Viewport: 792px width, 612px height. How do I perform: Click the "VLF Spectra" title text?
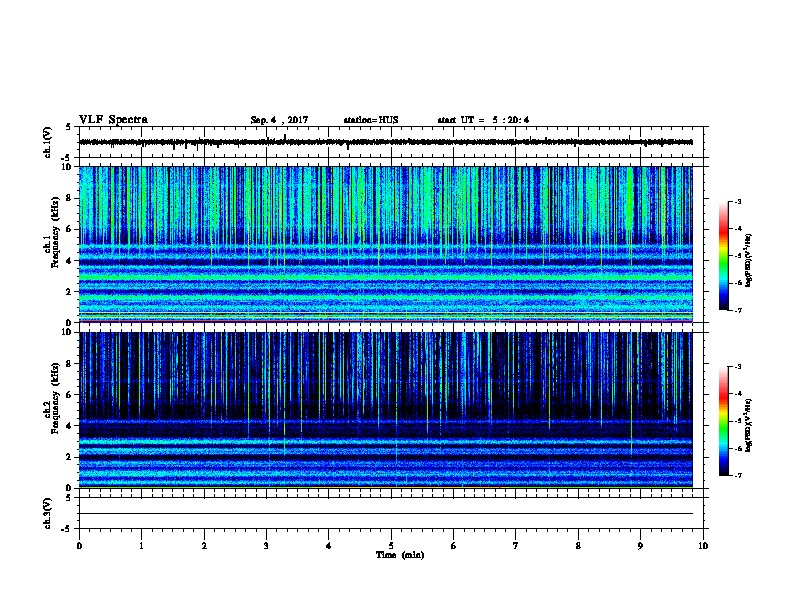[113, 120]
